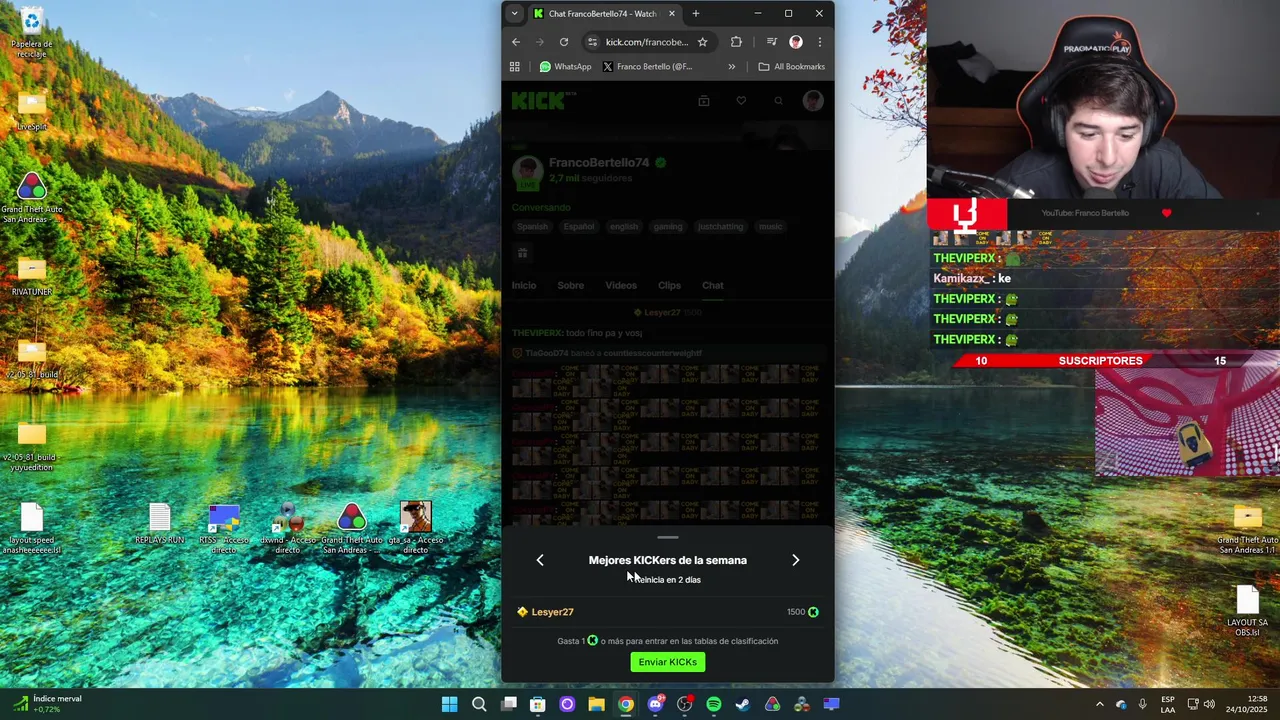1280x720 pixels.
Task: Select the RIVATUNER desktop folder
Action: 32,276
